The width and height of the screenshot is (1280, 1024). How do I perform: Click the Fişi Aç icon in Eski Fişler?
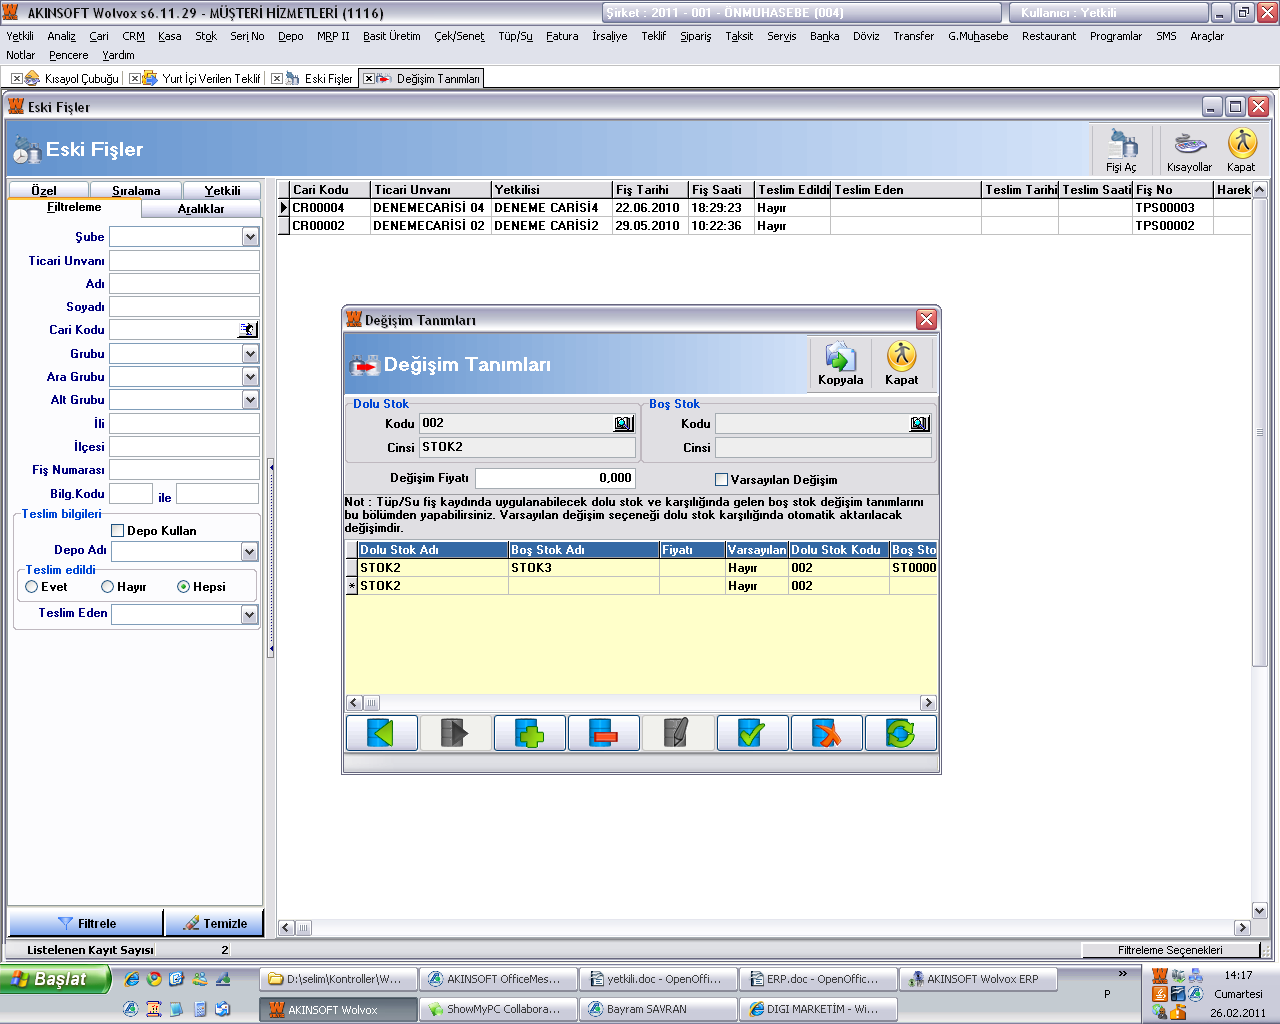1121,150
